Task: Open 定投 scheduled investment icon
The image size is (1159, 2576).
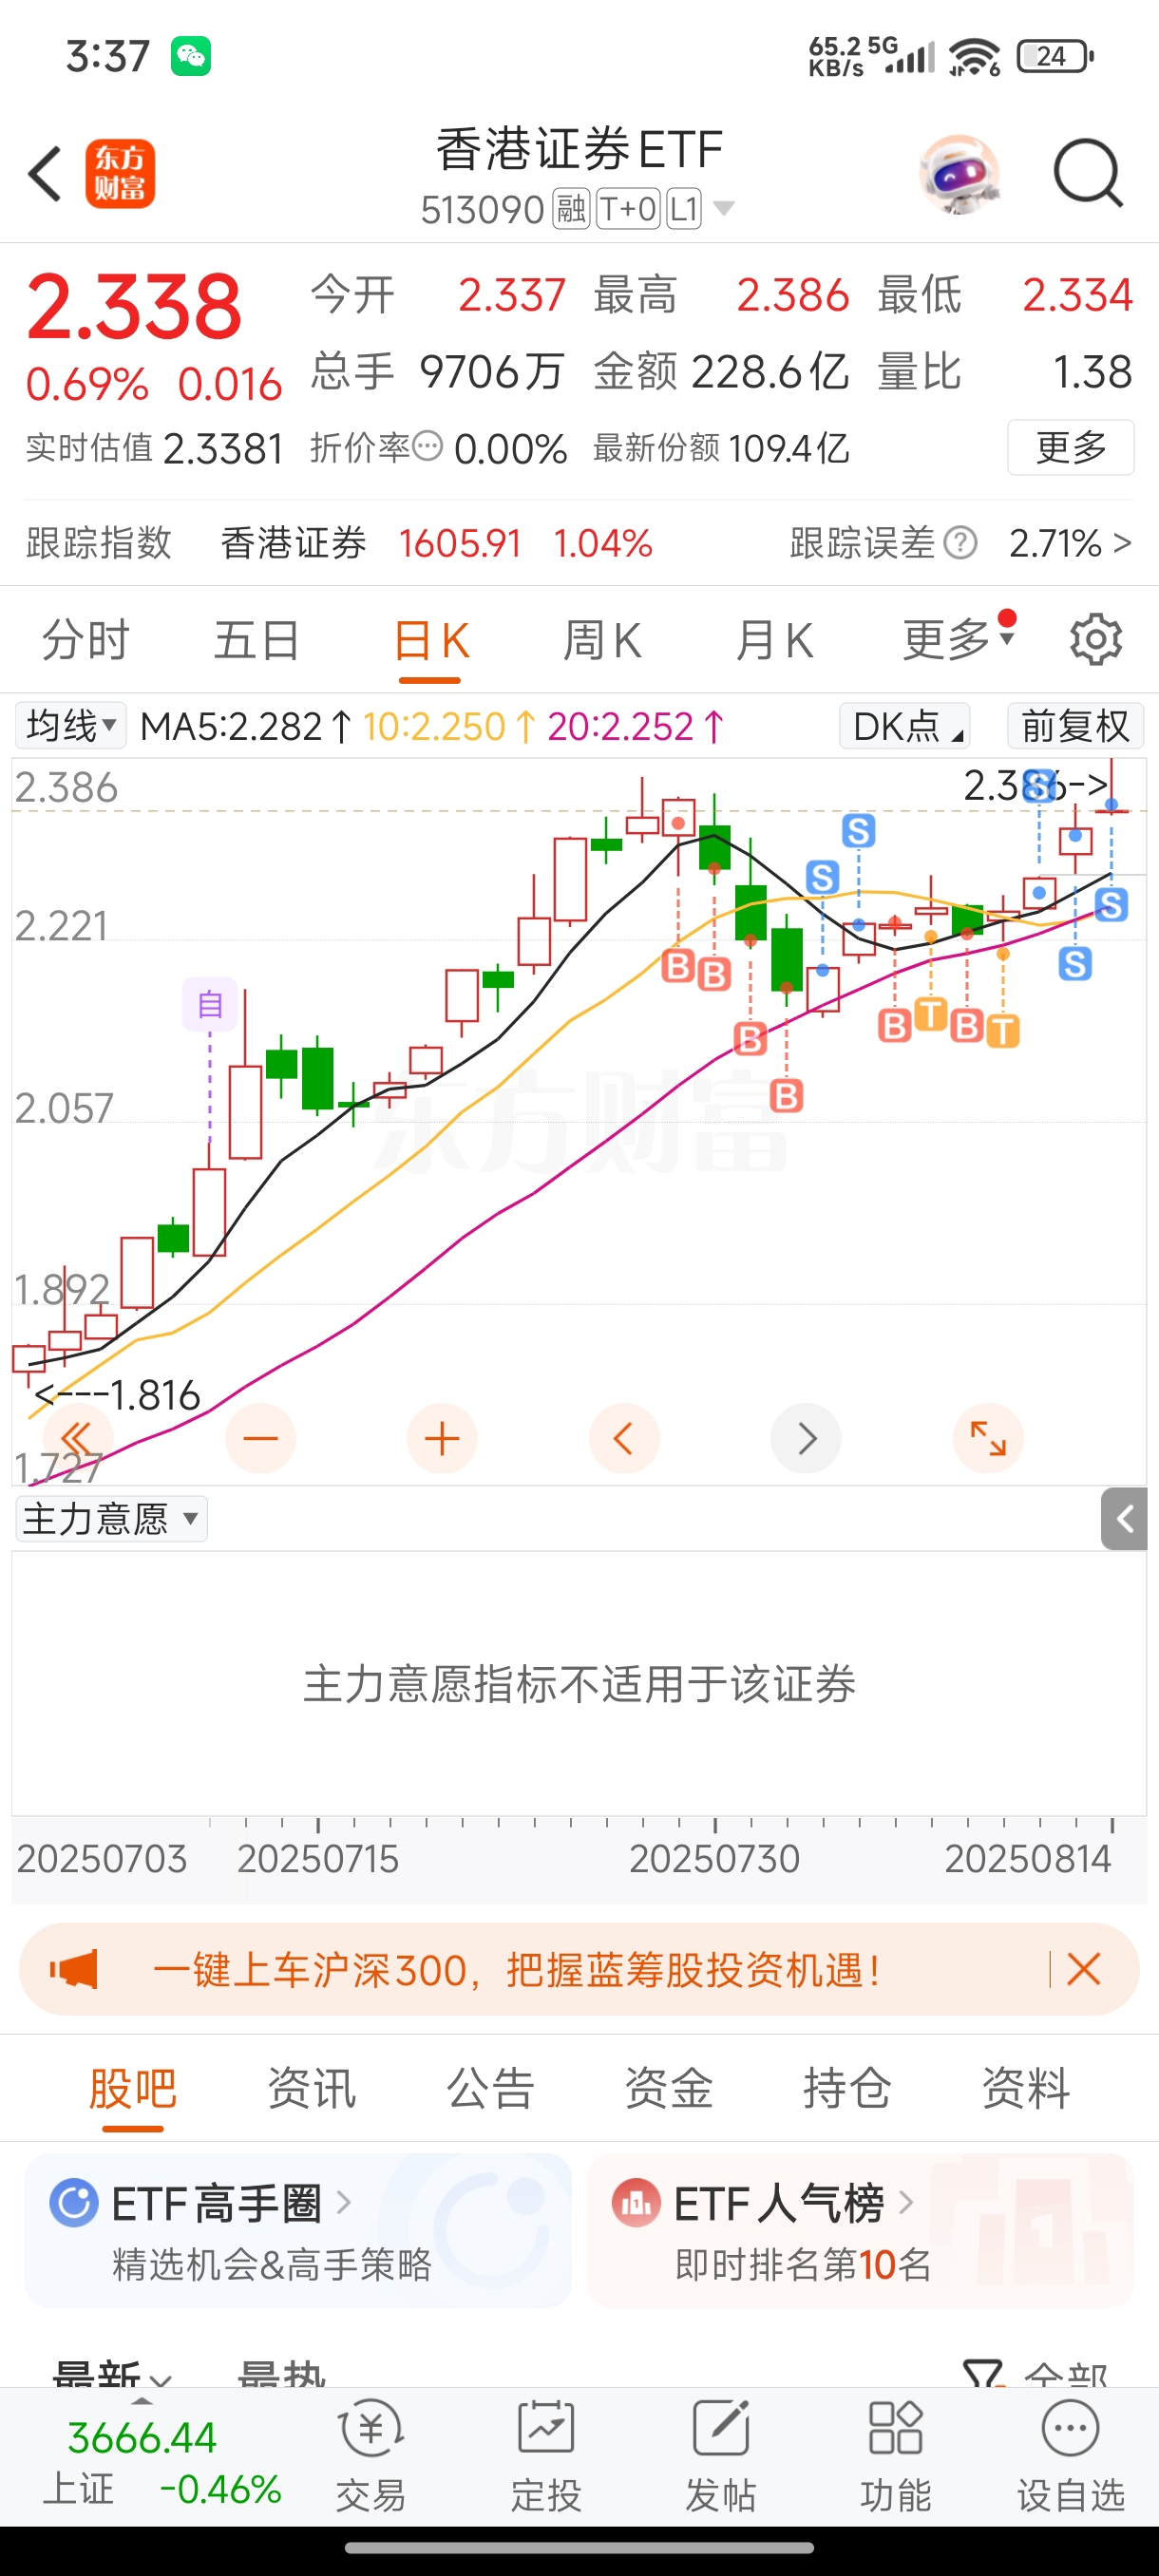Action: click(546, 2457)
